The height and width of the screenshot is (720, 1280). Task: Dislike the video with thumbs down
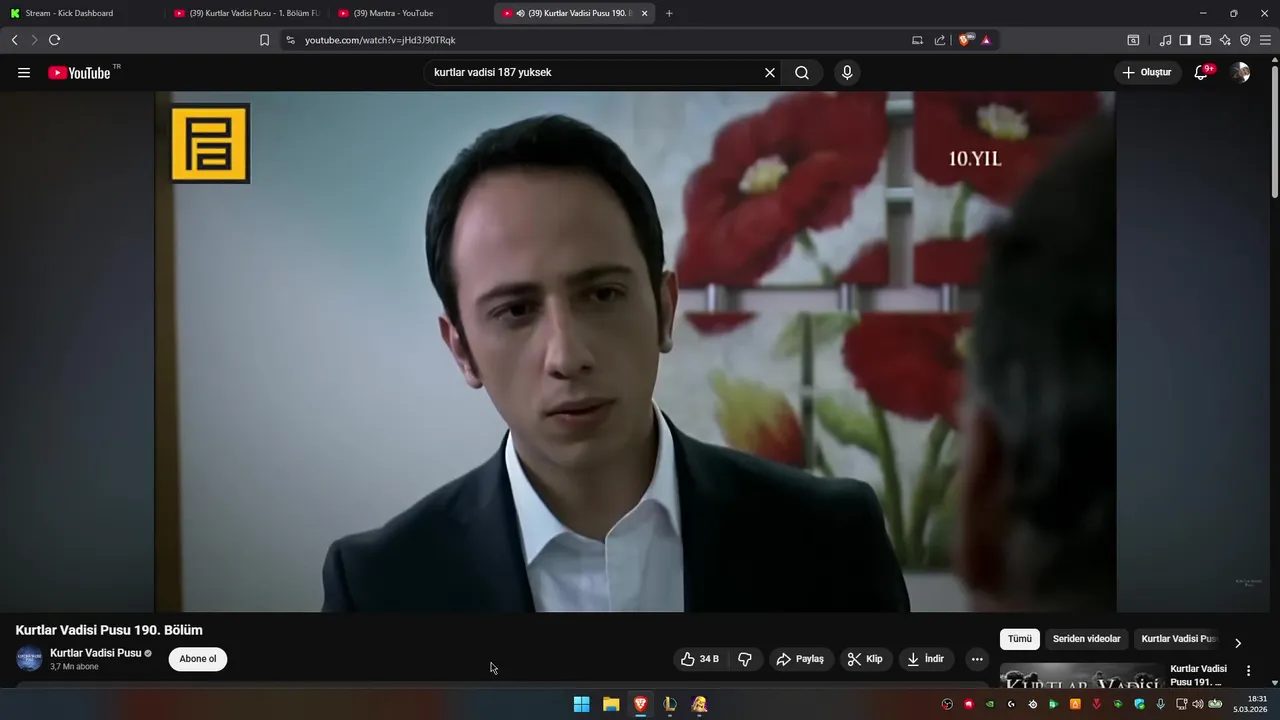(x=745, y=659)
